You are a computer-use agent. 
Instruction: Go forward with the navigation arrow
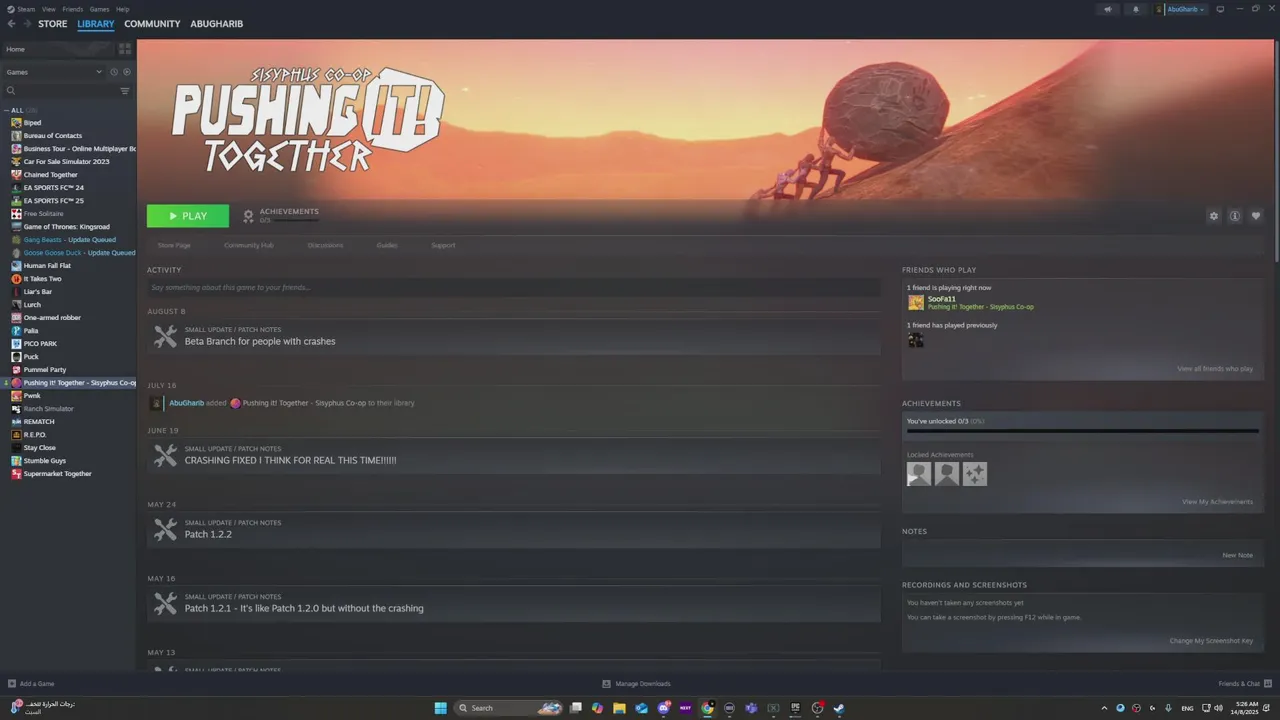click(26, 24)
